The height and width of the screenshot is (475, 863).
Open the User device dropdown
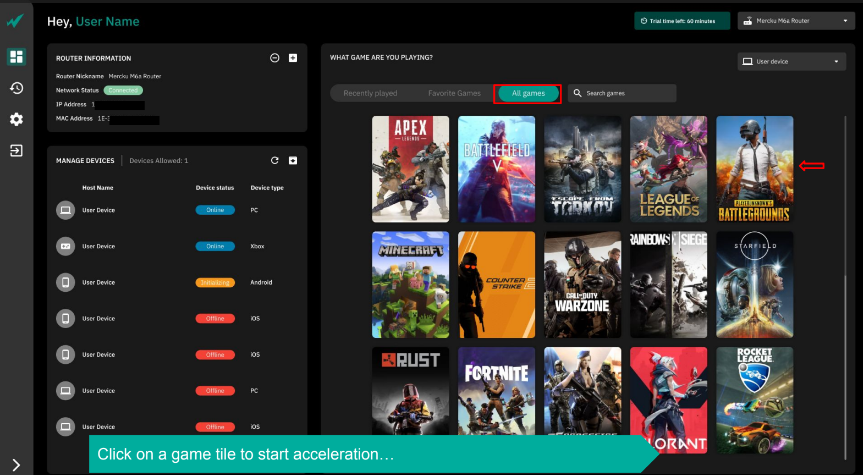click(x=792, y=62)
